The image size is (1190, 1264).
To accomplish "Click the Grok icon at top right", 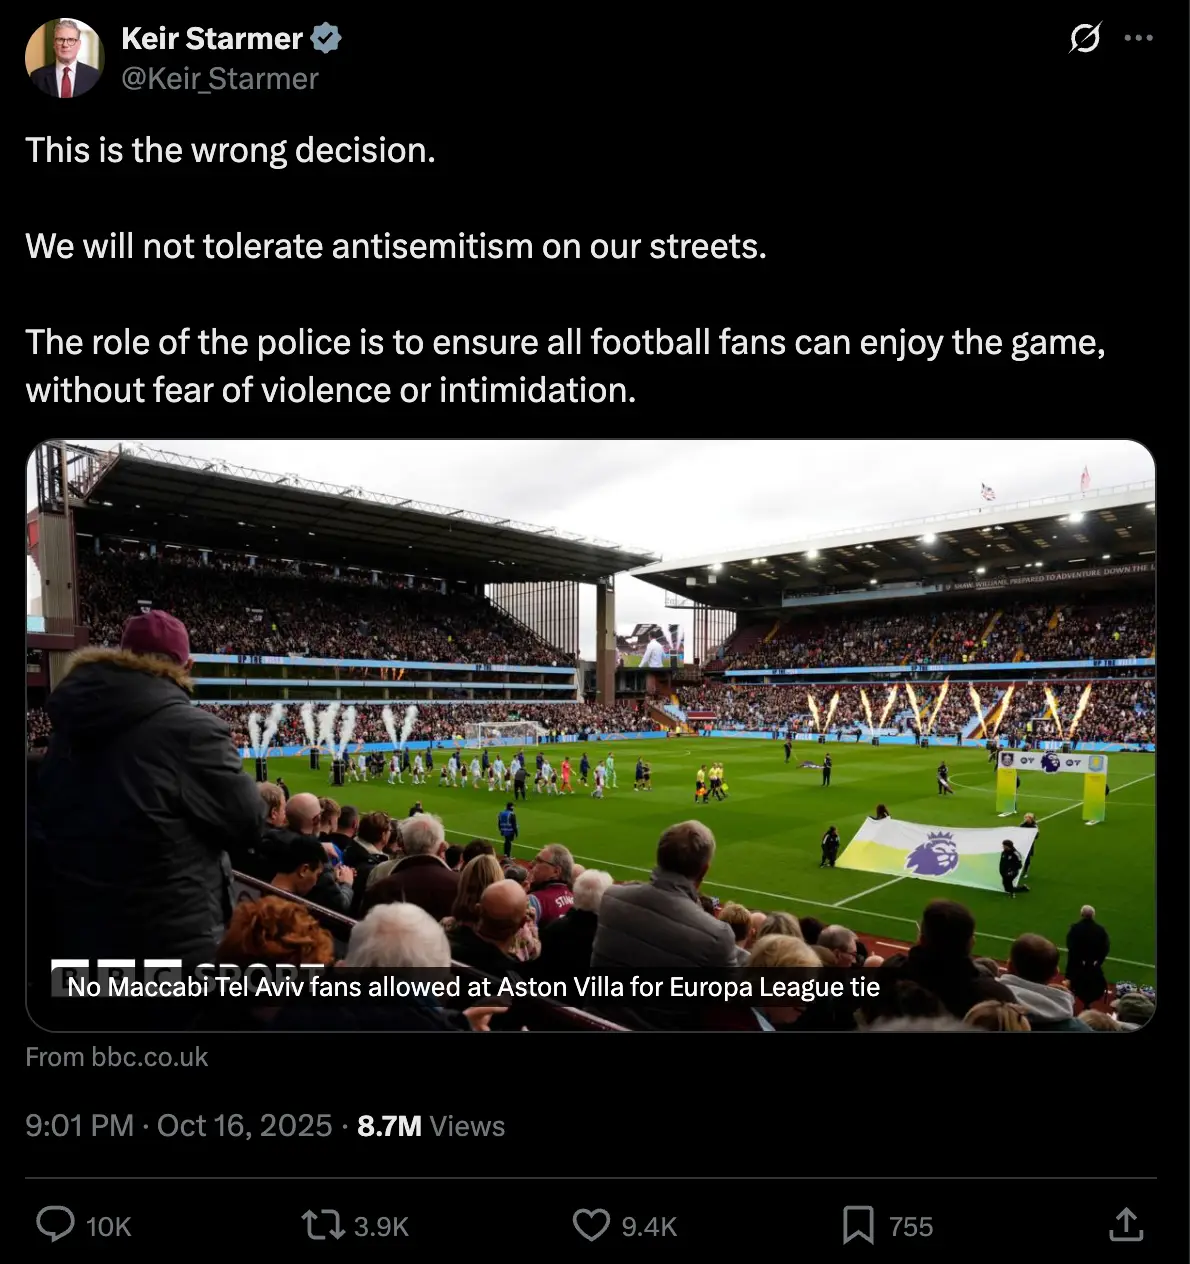I will (x=1085, y=38).
